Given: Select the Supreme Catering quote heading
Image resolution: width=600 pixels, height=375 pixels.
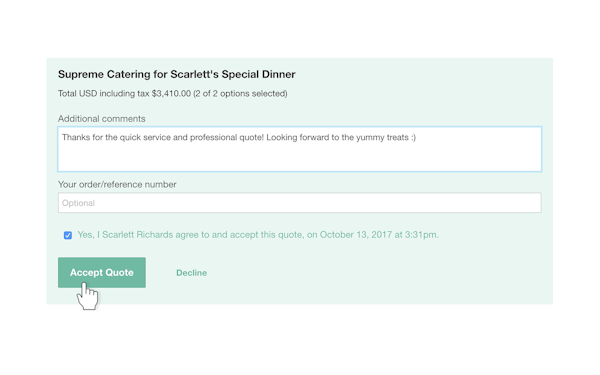Looking at the screenshot, I should (176, 74).
